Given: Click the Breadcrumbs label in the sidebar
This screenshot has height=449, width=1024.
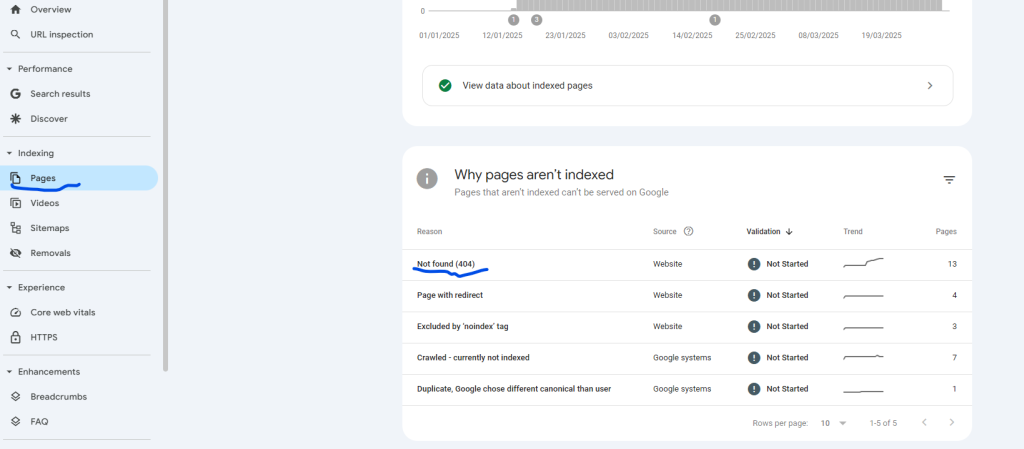Looking at the screenshot, I should click(59, 397).
